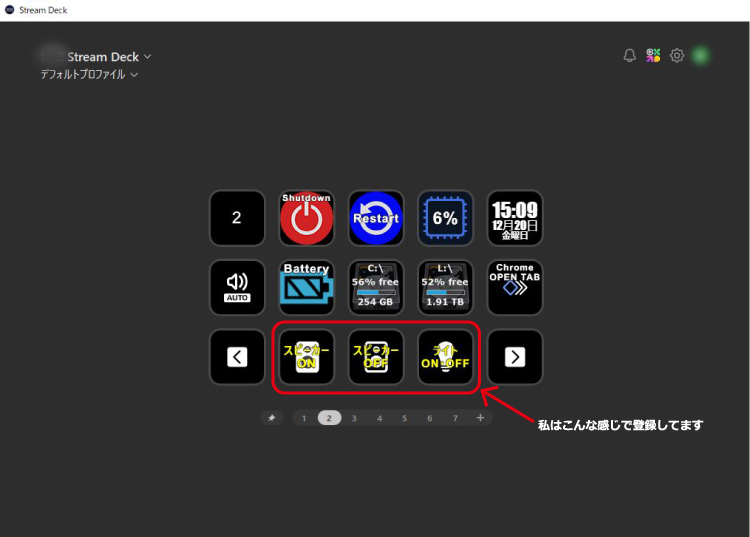The image size is (750, 537).
Task: Switch to page 7 in the pager
Action: pyautogui.click(x=455, y=418)
